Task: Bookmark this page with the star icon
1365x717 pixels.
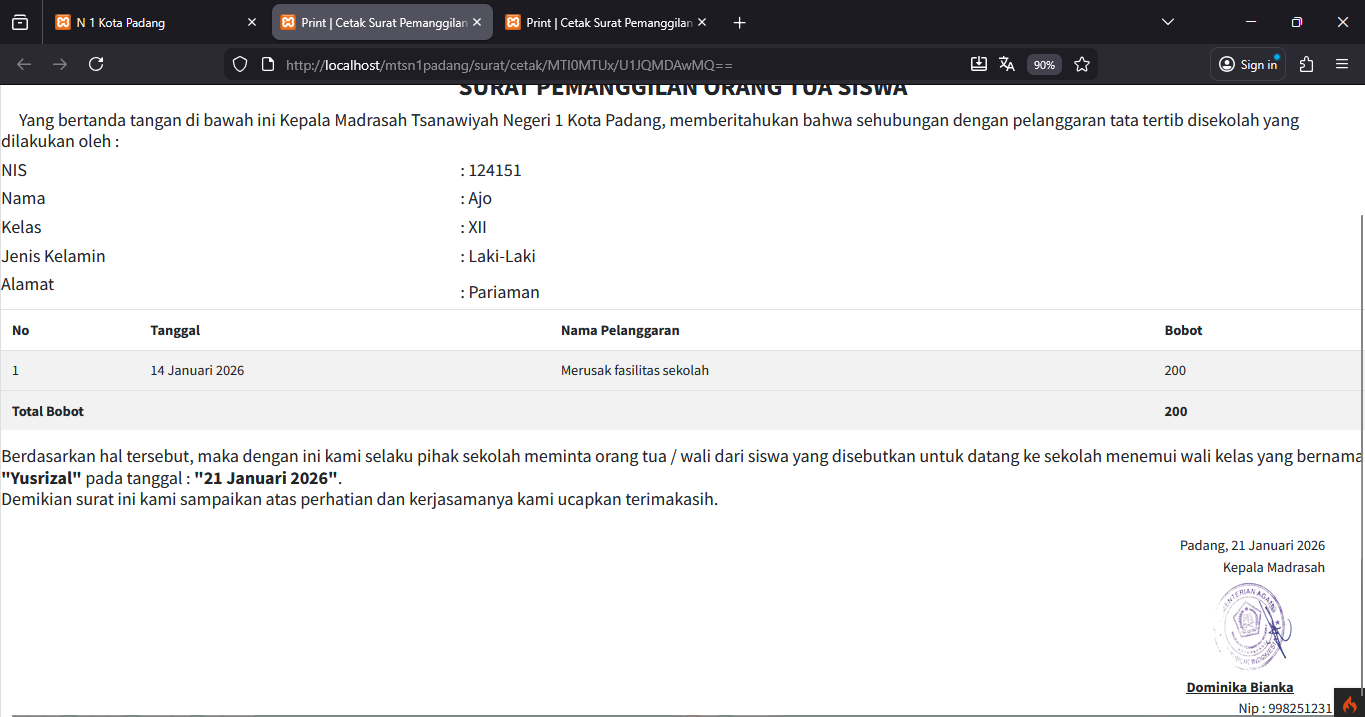Action: (1082, 64)
